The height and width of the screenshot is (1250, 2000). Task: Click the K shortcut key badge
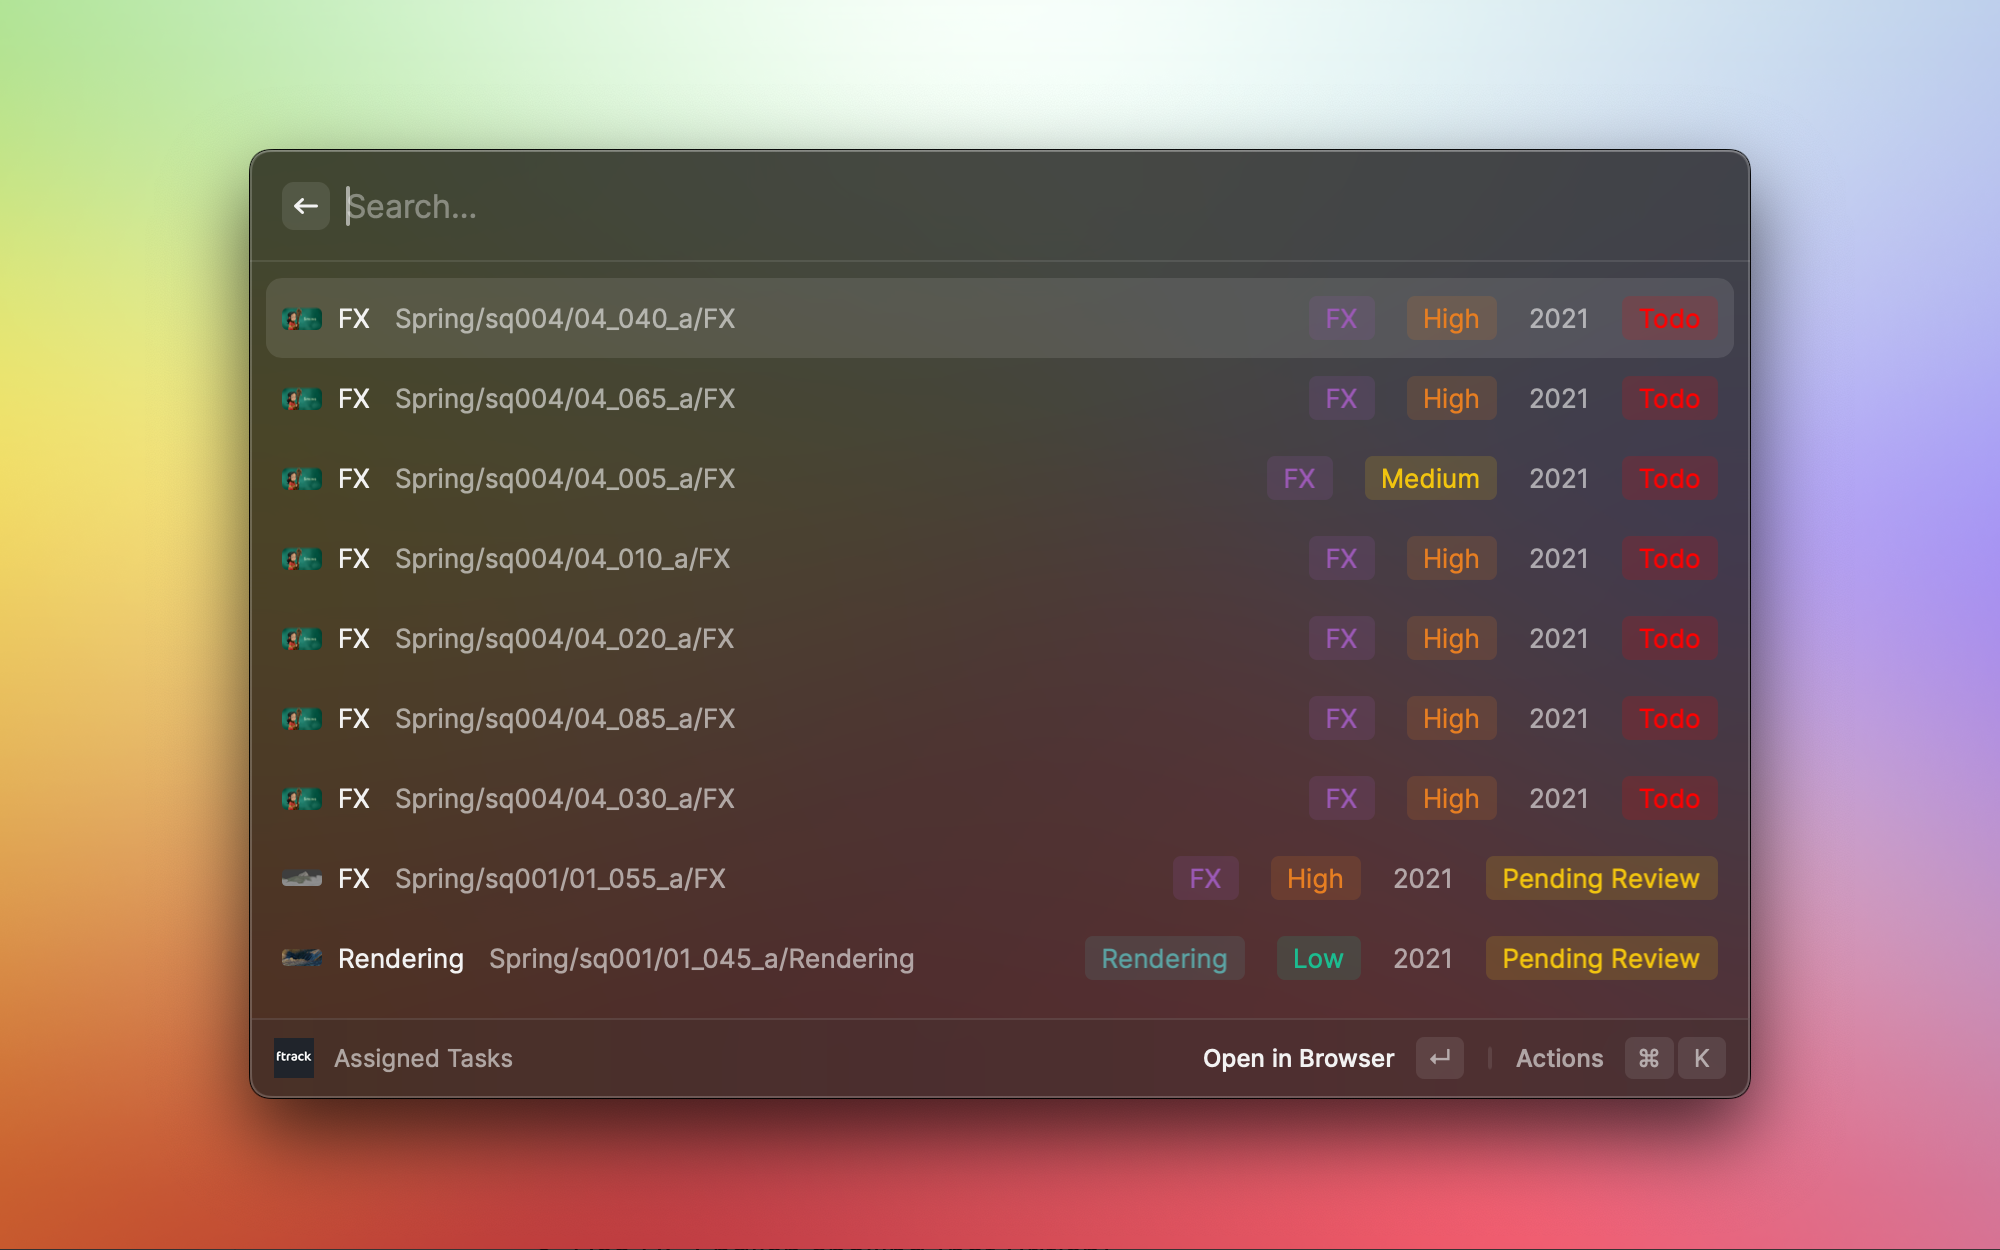[x=1701, y=1058]
